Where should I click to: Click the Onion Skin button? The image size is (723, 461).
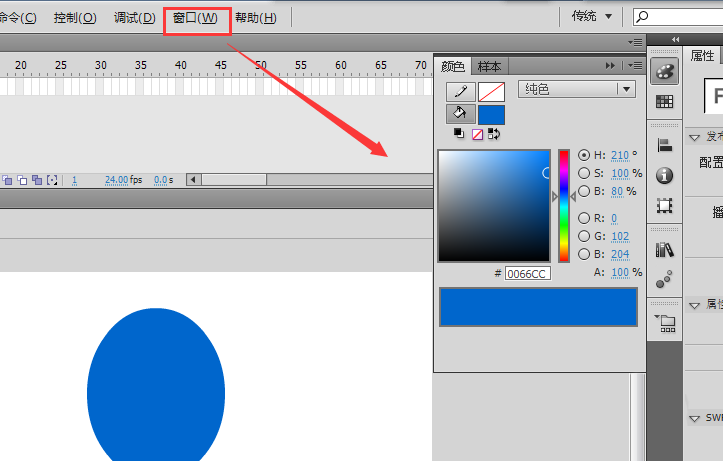point(7,180)
